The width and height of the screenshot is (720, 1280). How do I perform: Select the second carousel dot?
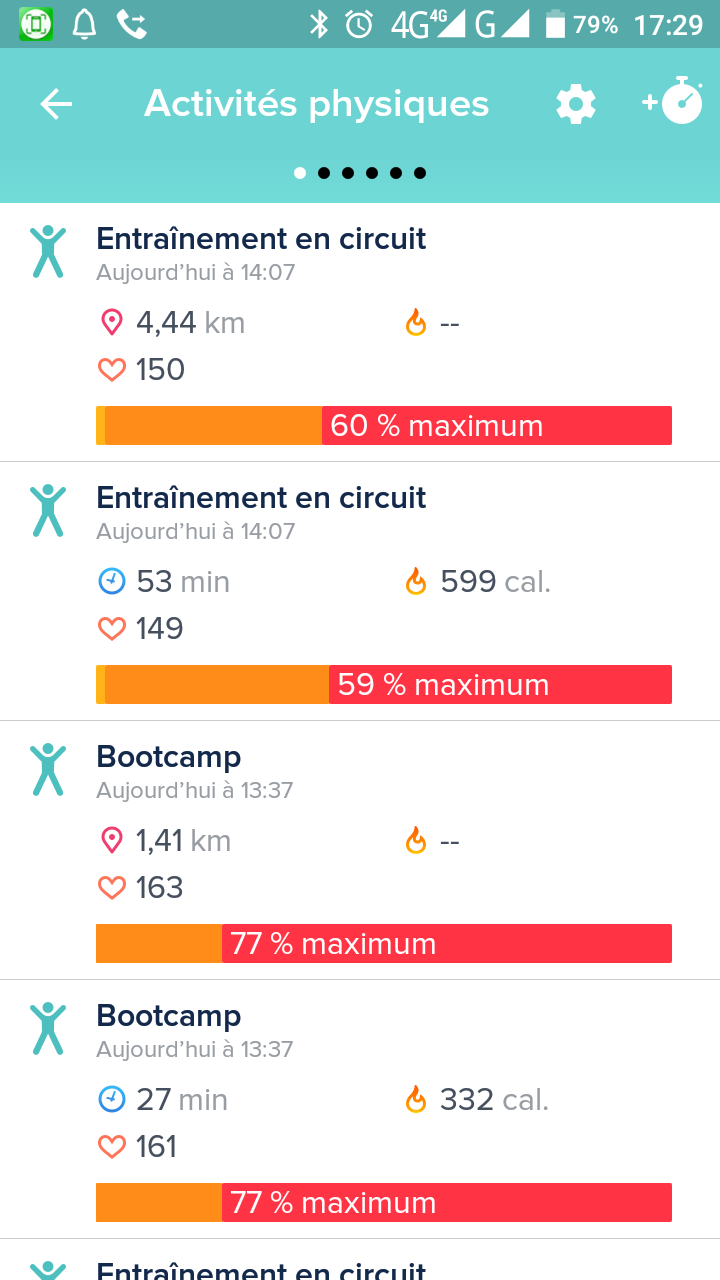324,173
